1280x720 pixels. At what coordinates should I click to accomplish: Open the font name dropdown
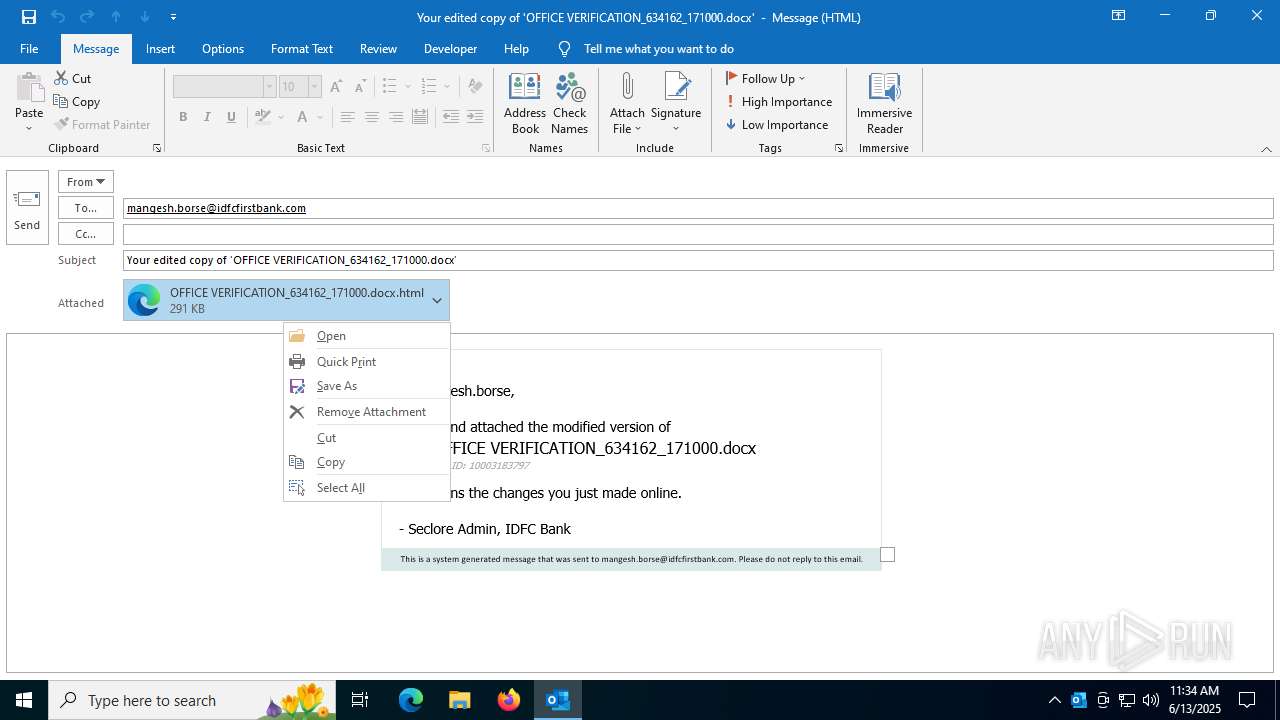coord(269,87)
